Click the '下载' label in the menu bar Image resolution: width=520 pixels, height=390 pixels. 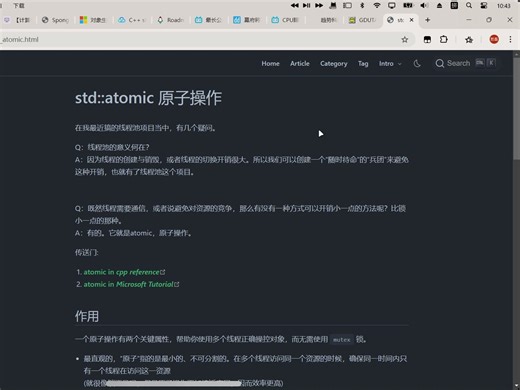[19, 6]
